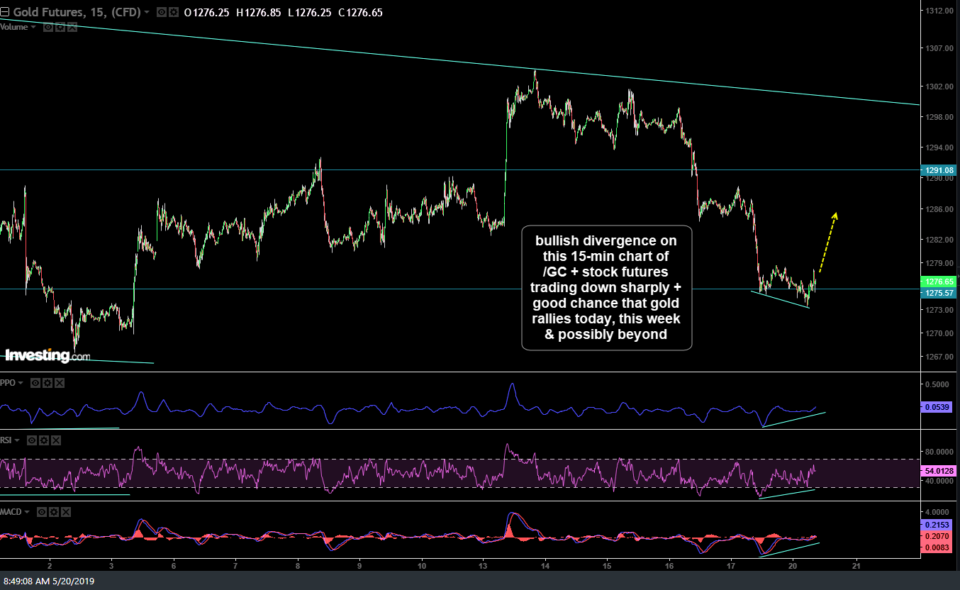This screenshot has height=590, width=960.
Task: Hide the PPO indicator with its eye icon
Action: coord(36,383)
